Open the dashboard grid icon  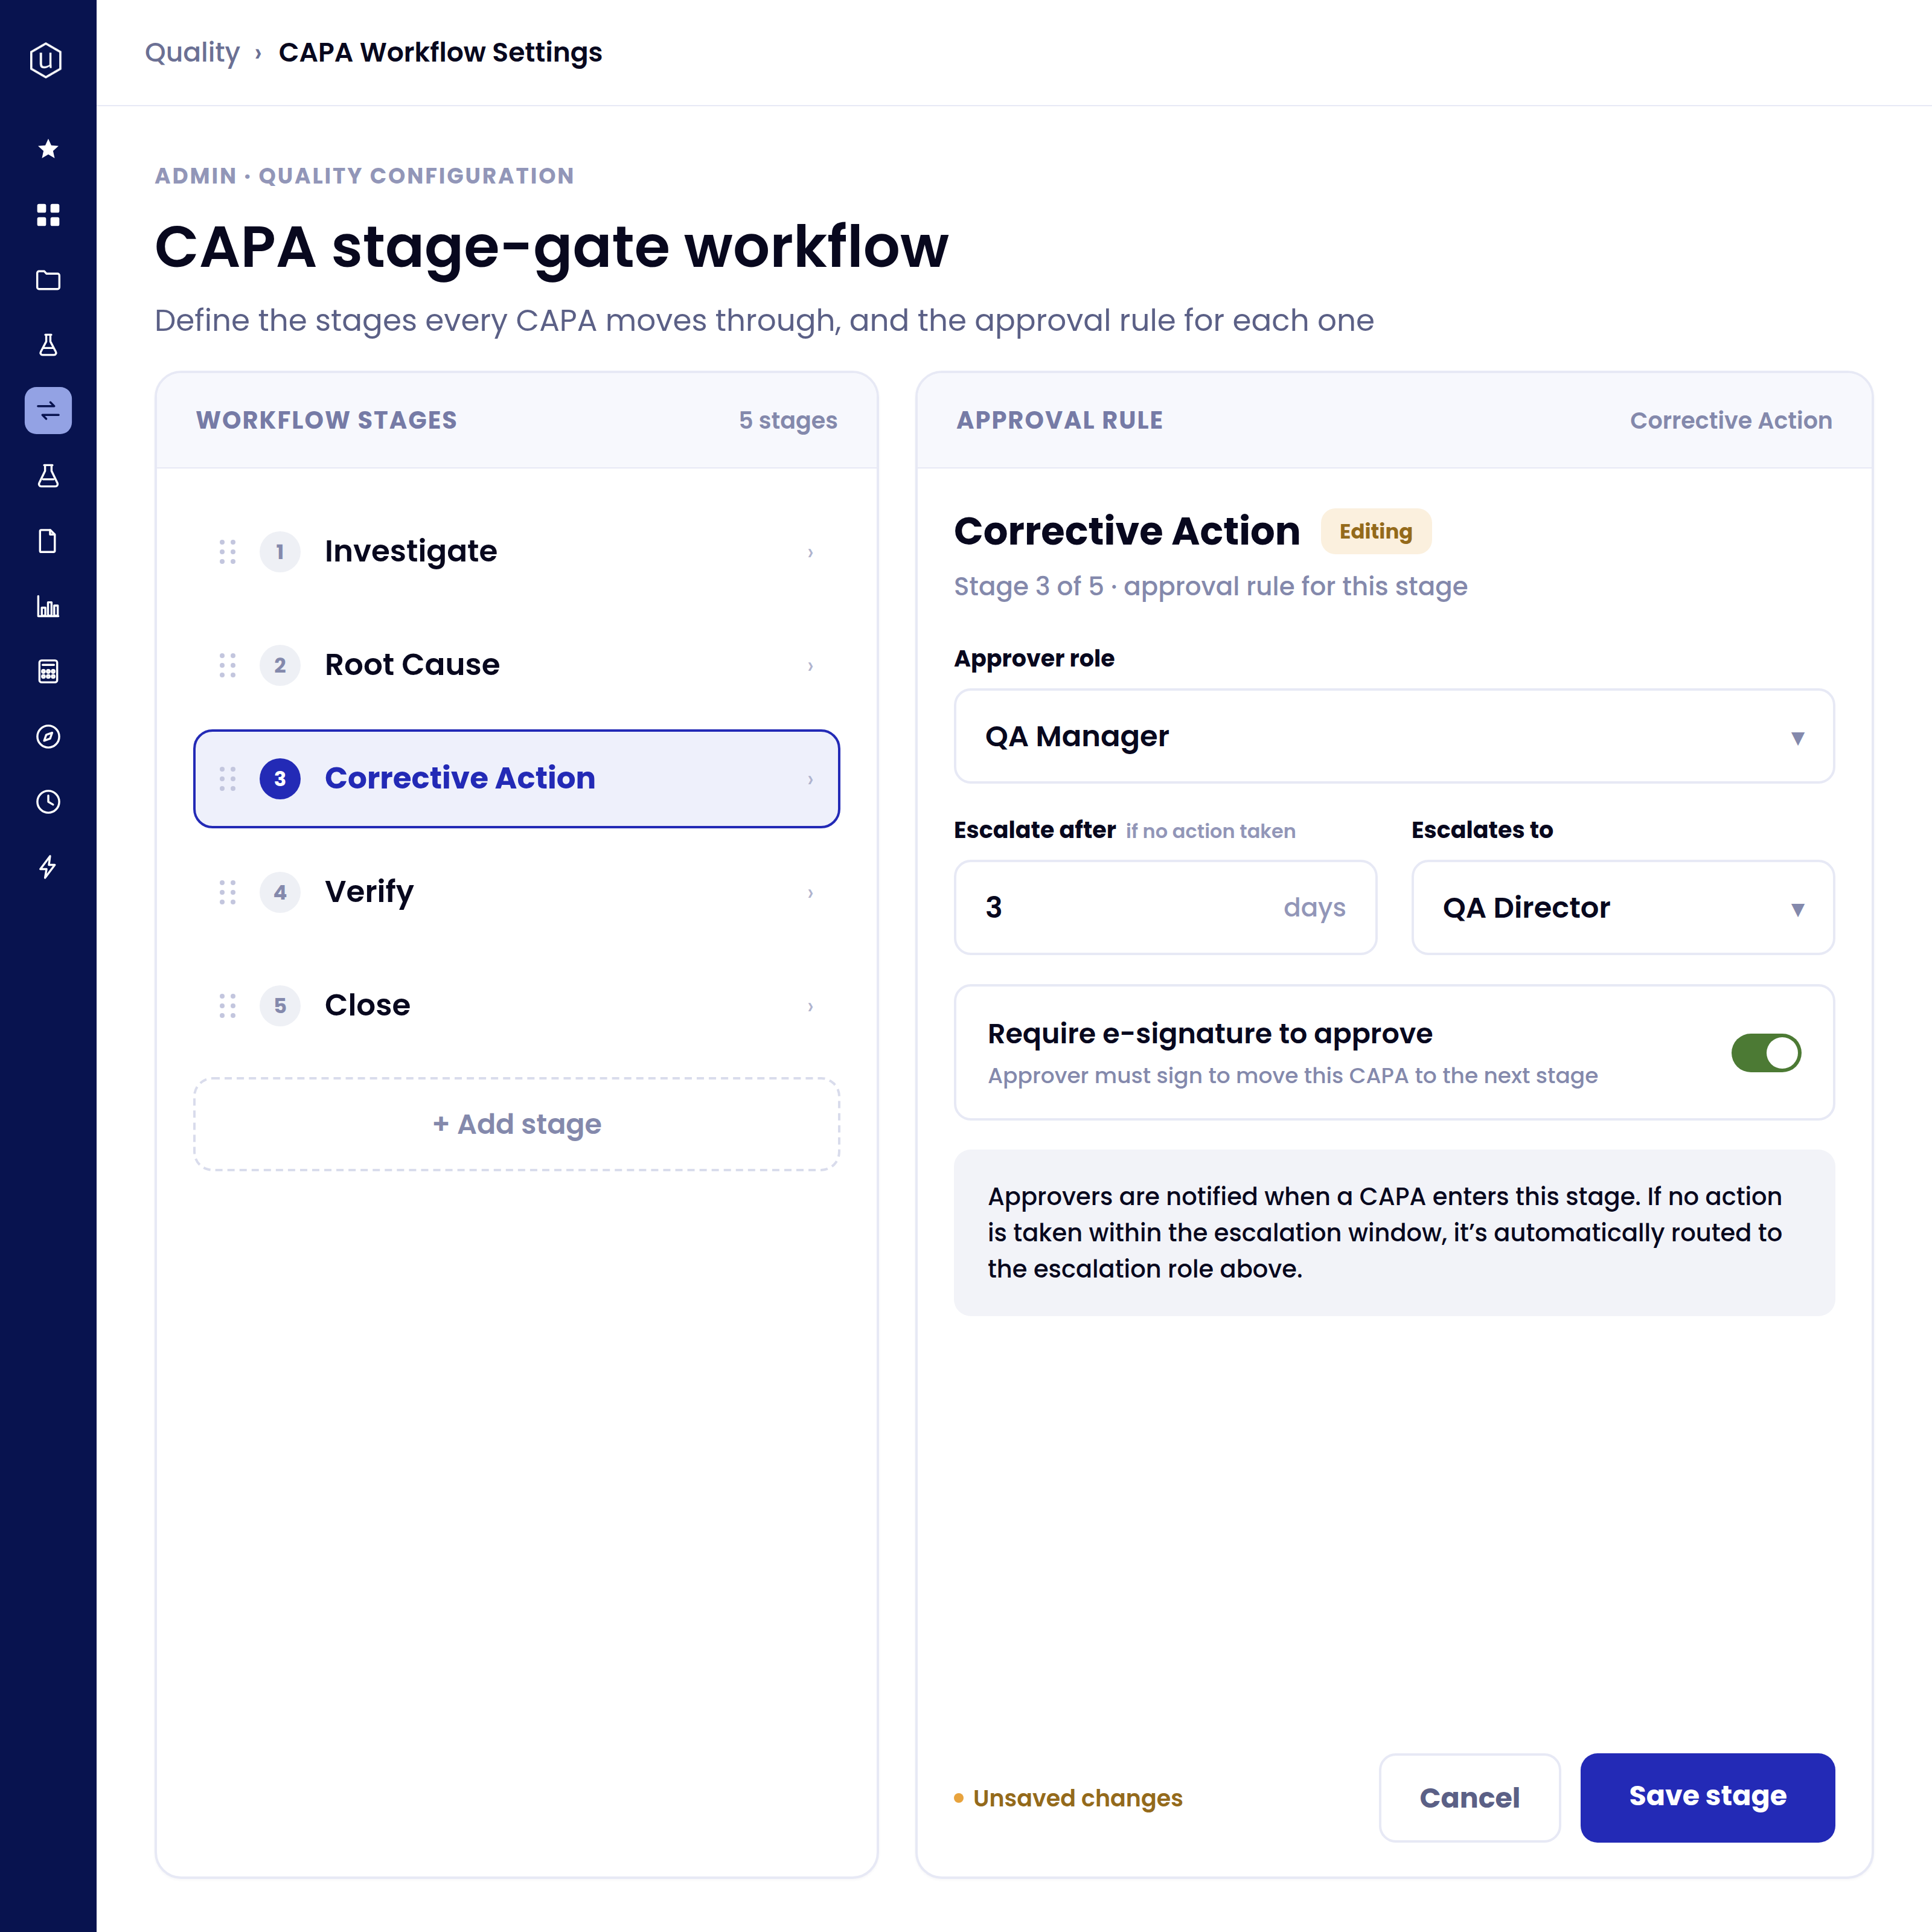47,214
